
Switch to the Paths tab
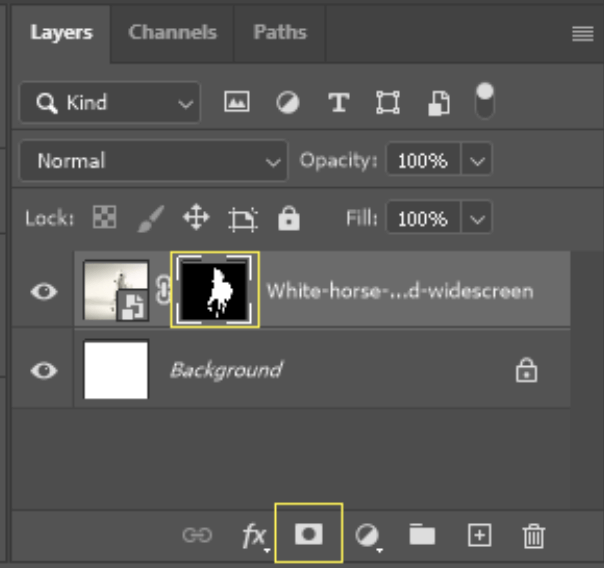tap(280, 32)
